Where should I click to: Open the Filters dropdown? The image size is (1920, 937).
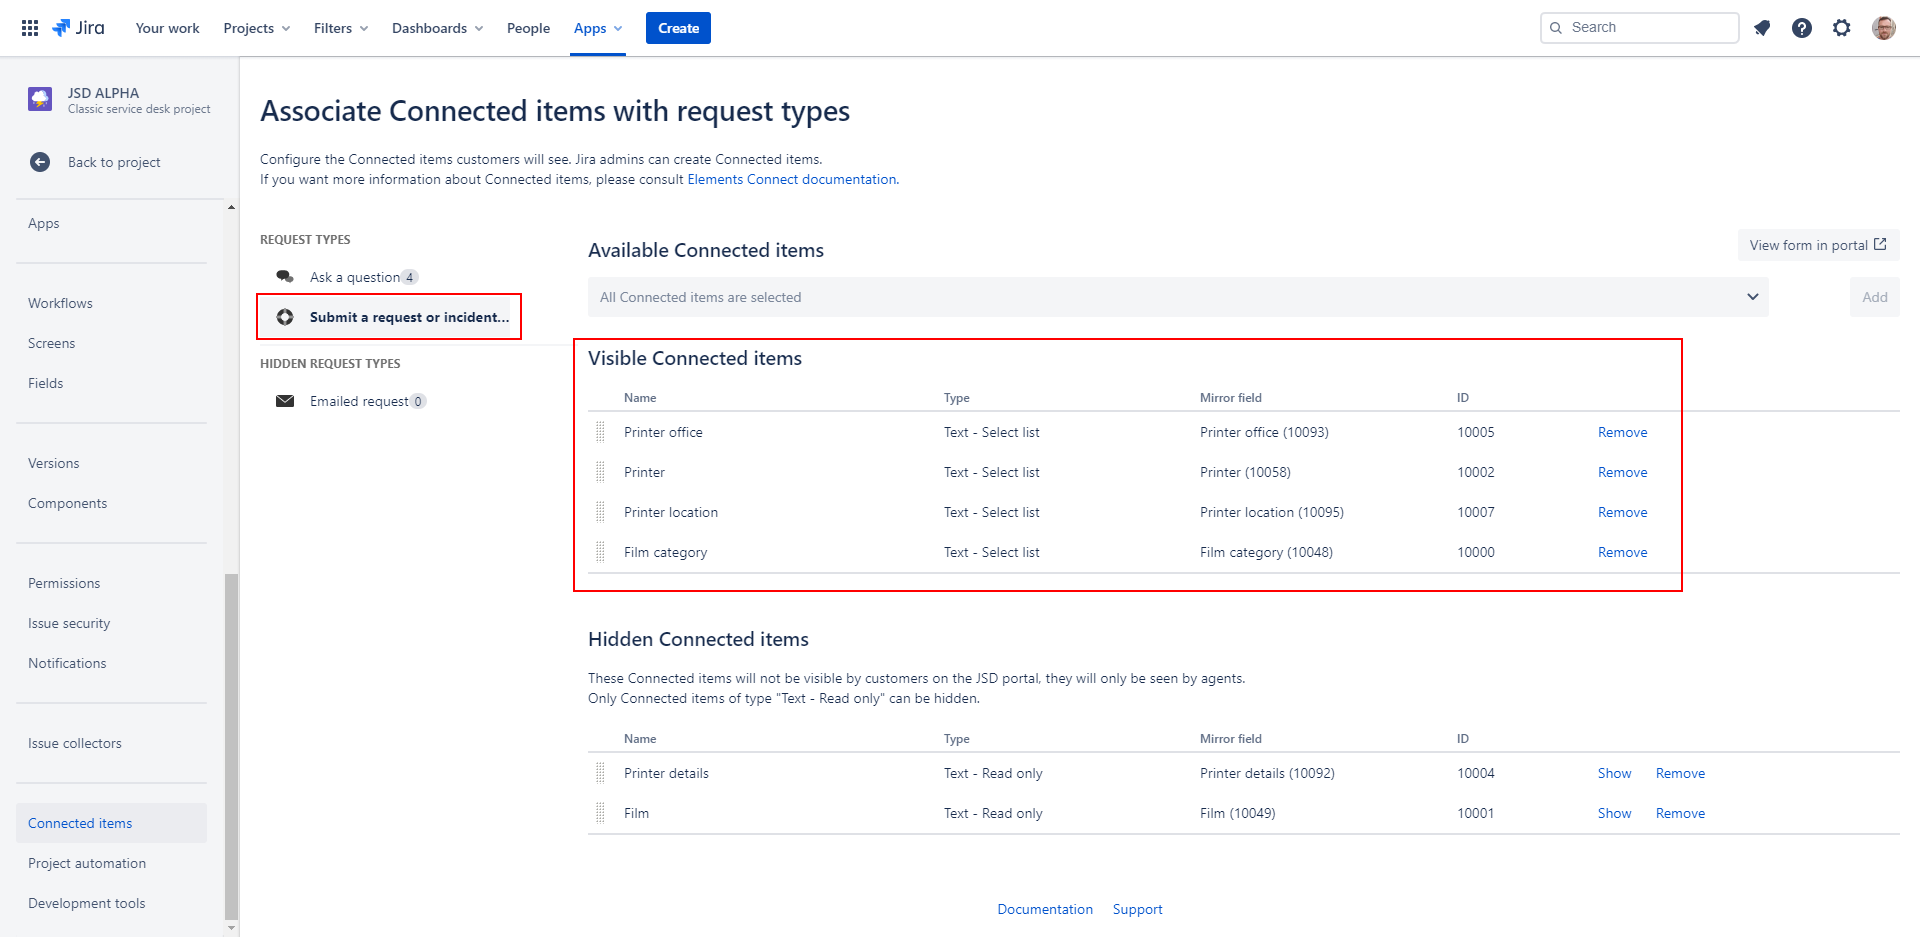coord(340,28)
